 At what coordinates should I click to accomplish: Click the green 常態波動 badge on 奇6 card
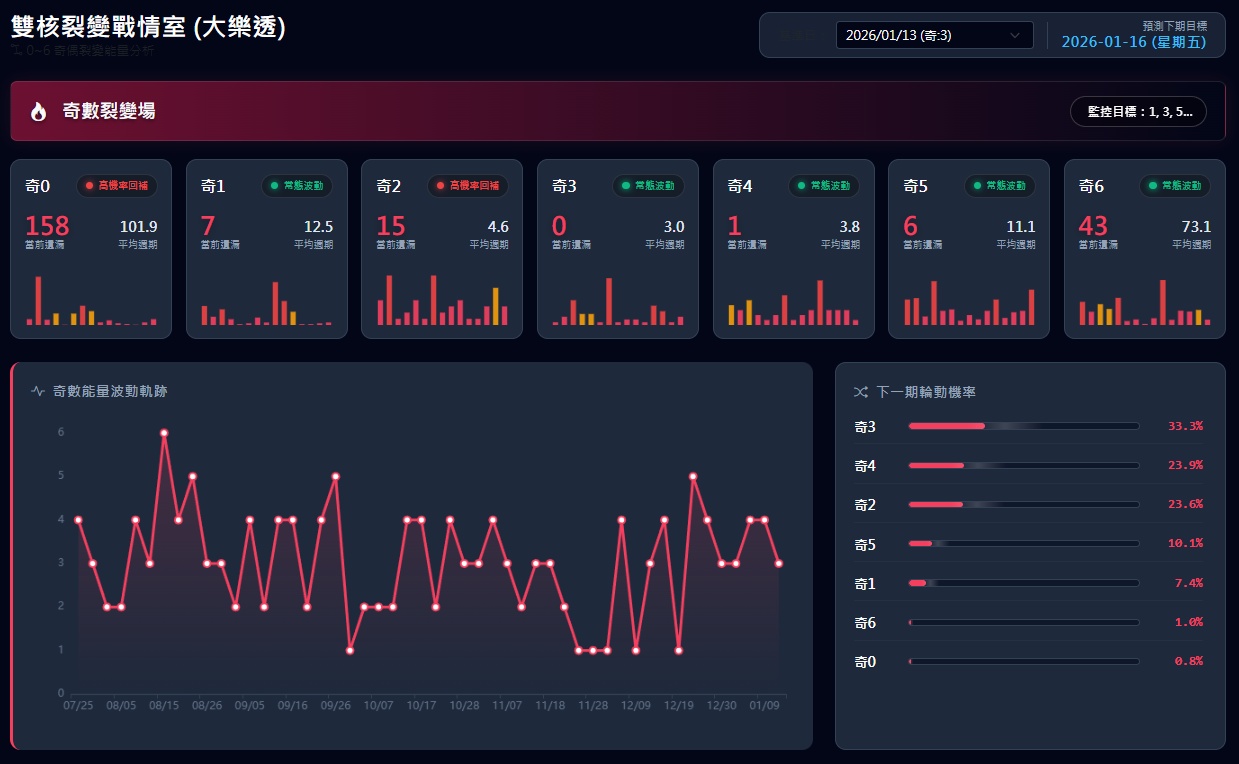click(x=1175, y=186)
